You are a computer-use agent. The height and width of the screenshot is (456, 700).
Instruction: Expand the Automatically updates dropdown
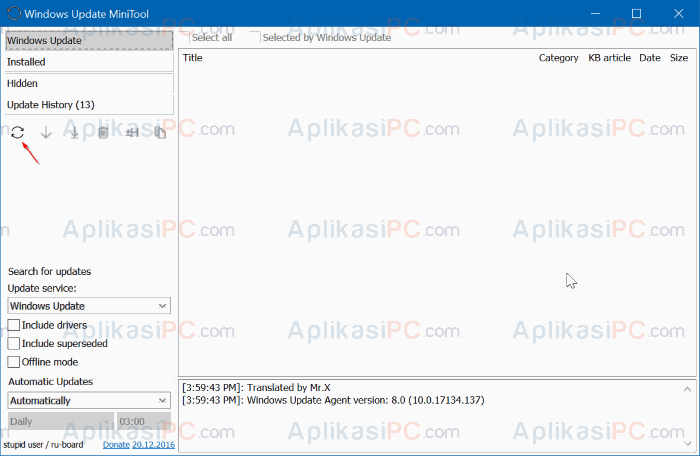(89, 401)
